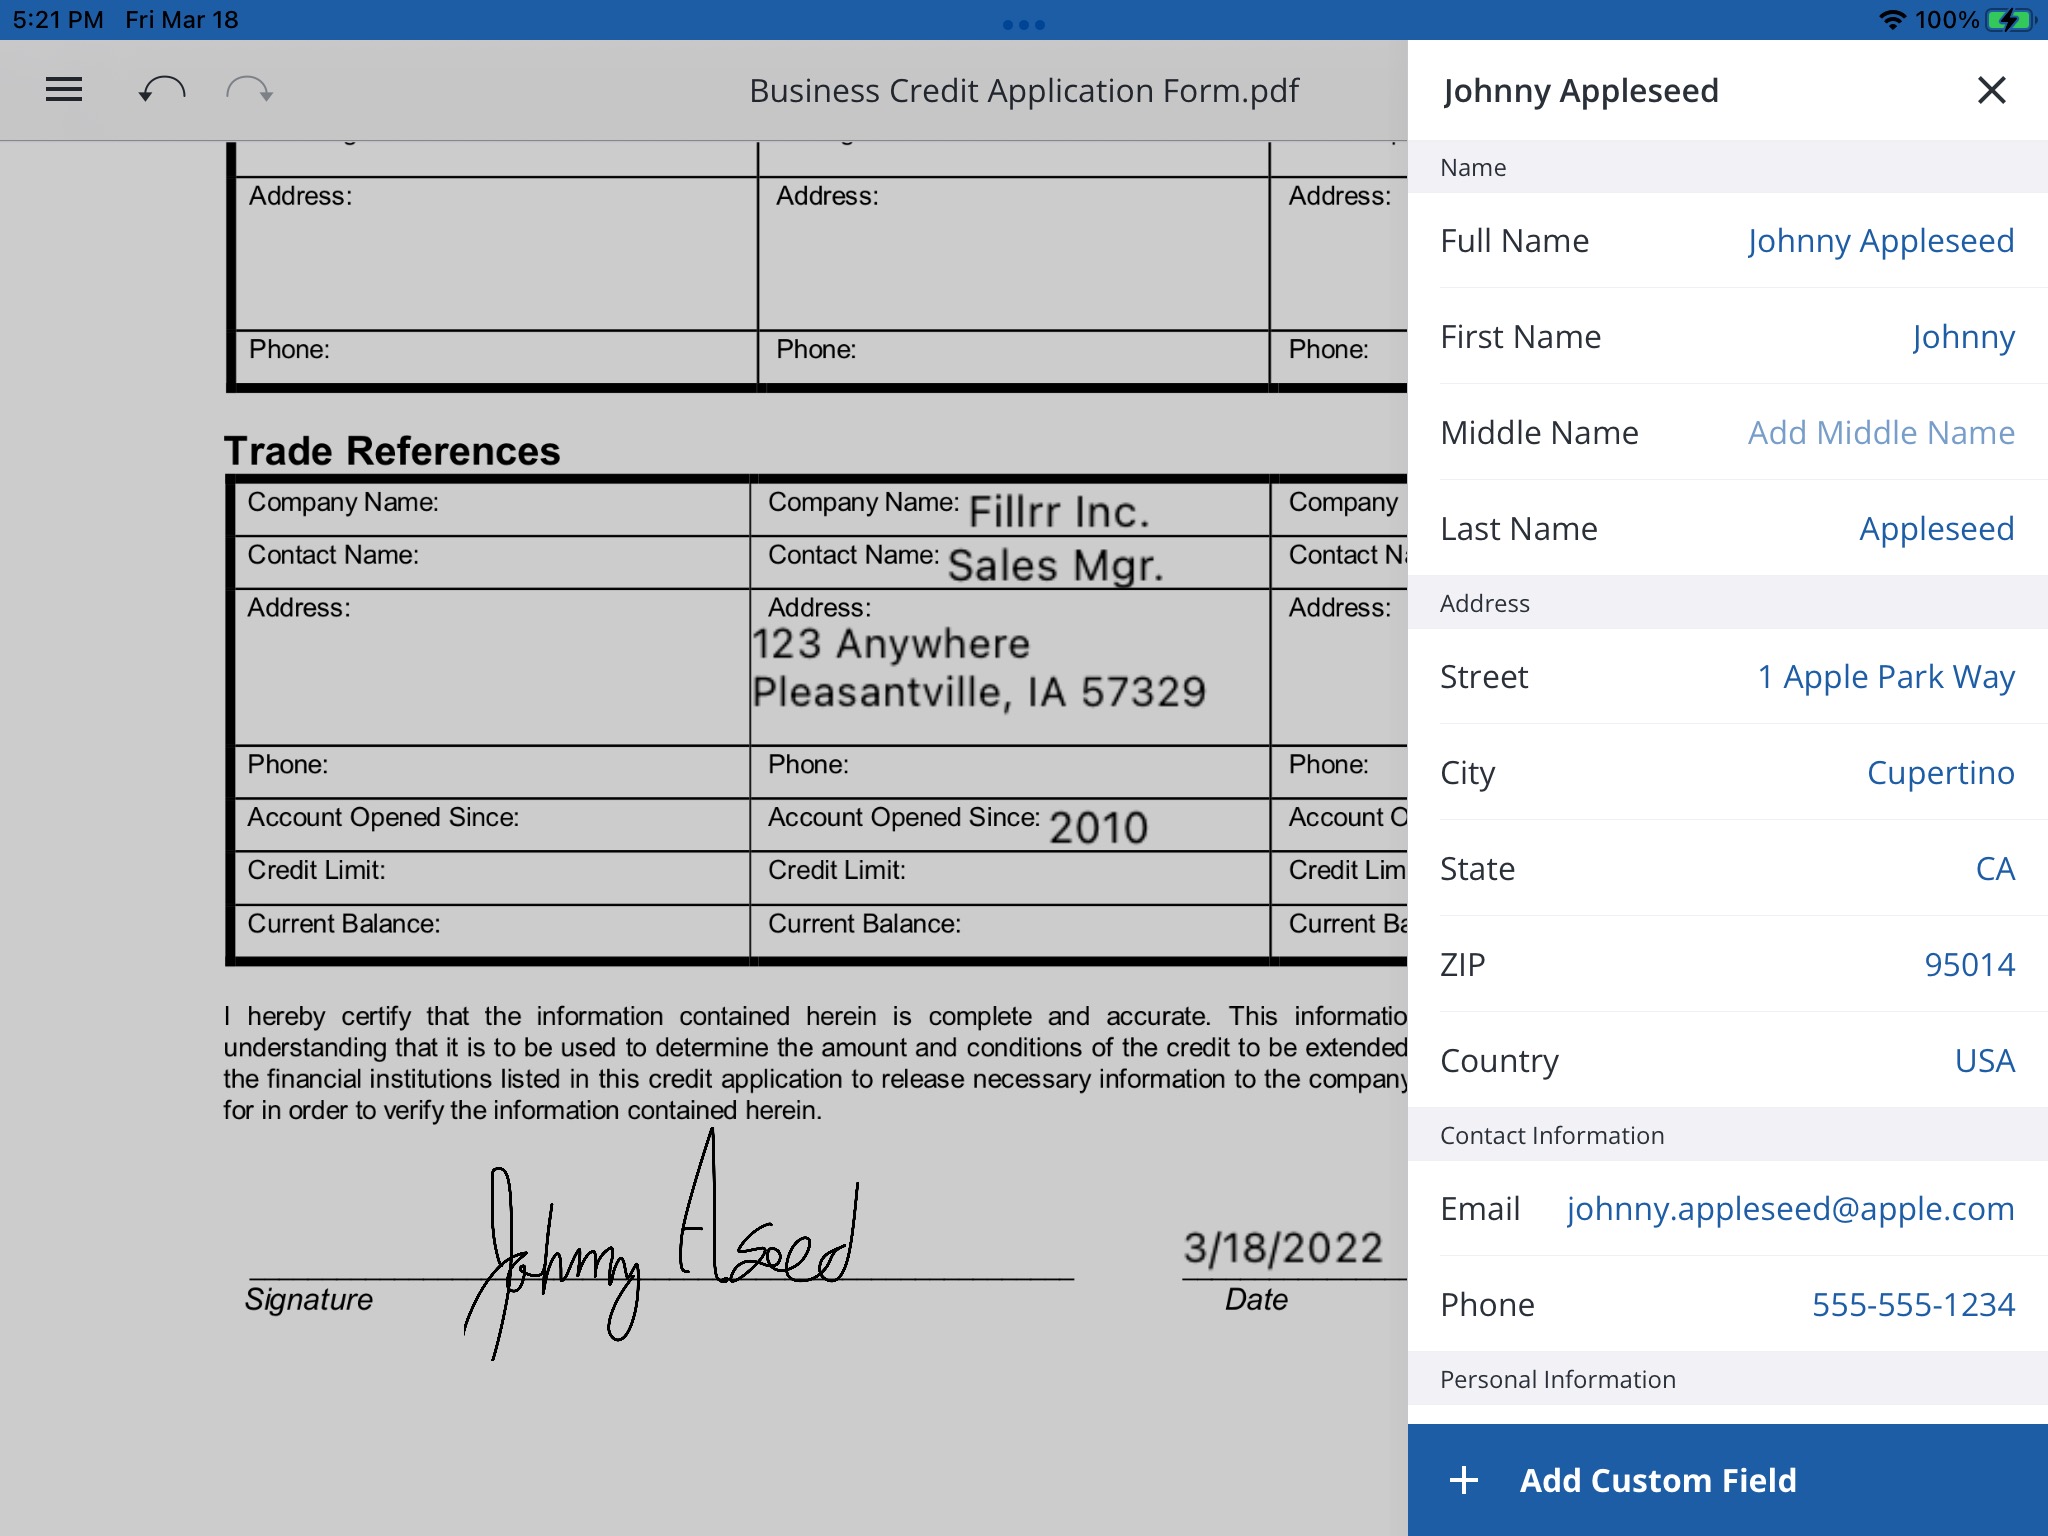Tap first column Current Balance field
Image resolution: width=2048 pixels, height=1536 pixels.
pos(492,931)
